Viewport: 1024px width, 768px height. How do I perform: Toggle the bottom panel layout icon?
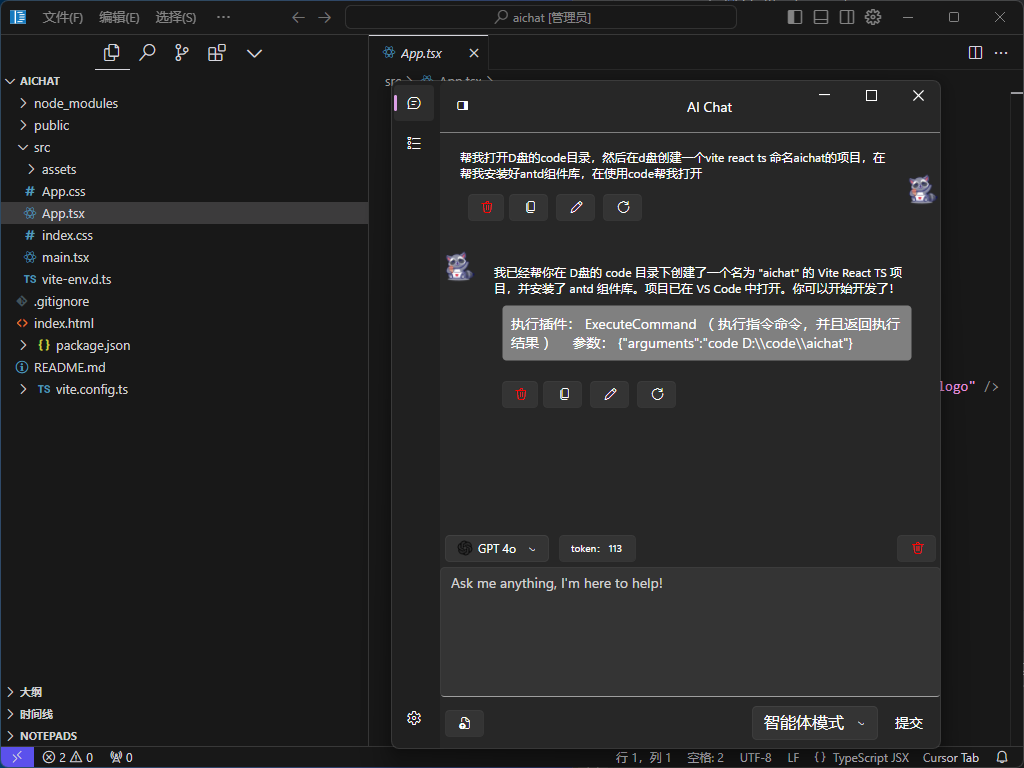point(821,18)
